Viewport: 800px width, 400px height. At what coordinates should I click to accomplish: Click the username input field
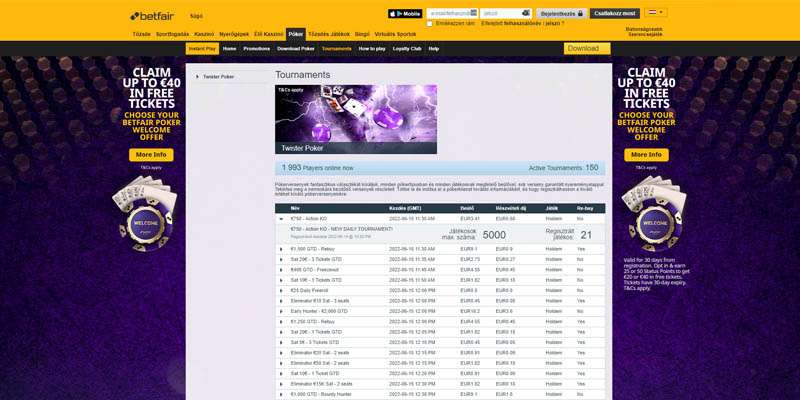point(452,13)
